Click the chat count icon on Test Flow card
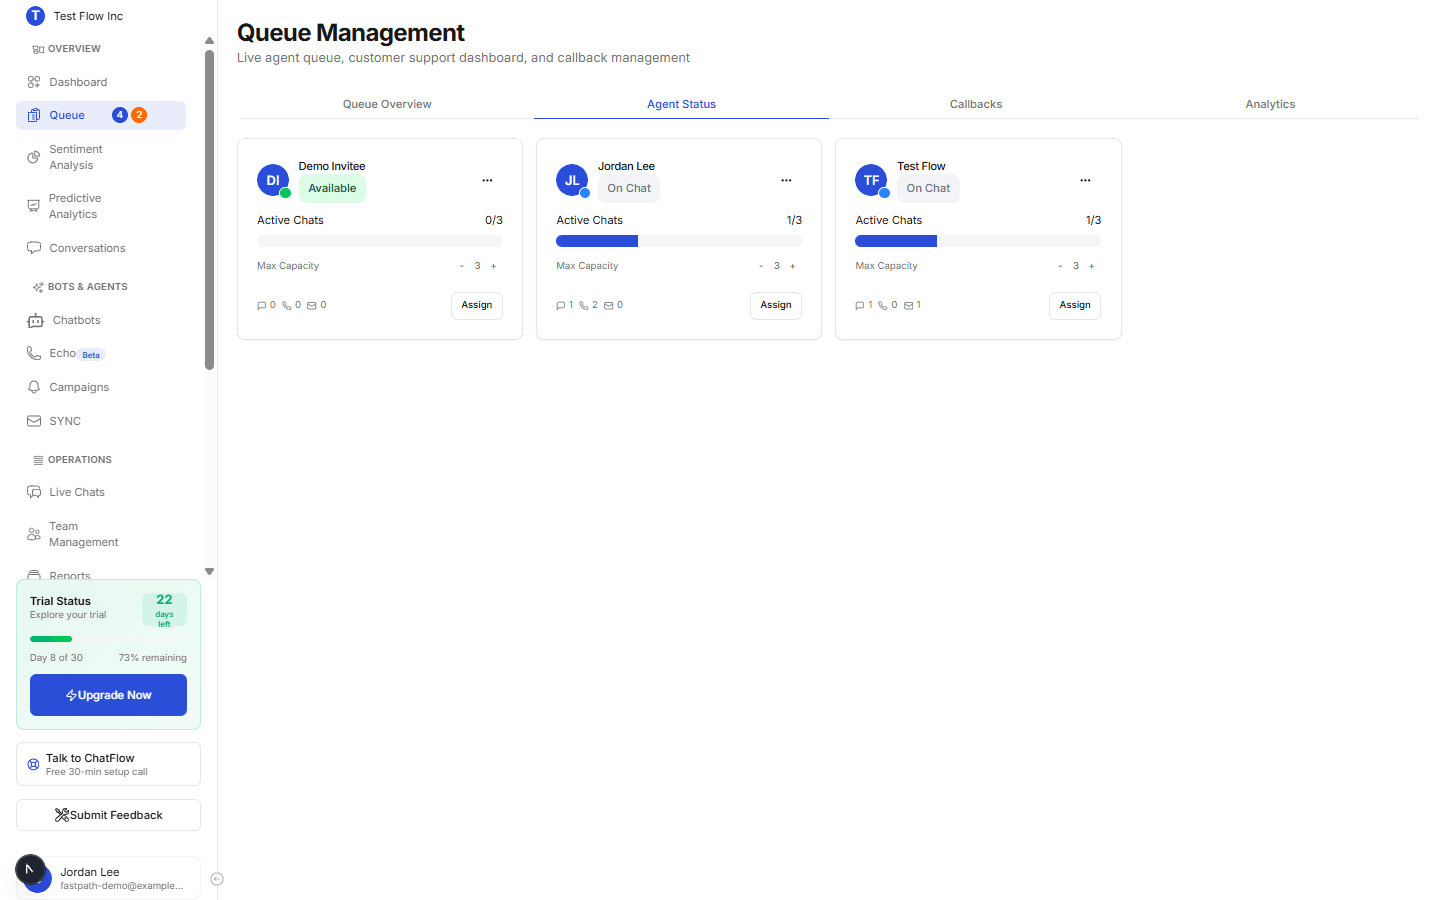The width and height of the screenshot is (1440, 900). point(860,306)
